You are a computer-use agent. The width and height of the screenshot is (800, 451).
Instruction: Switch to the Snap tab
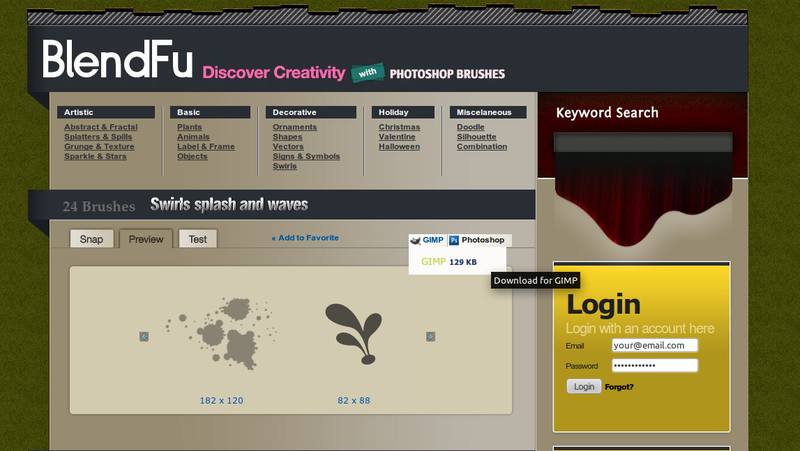coord(91,239)
